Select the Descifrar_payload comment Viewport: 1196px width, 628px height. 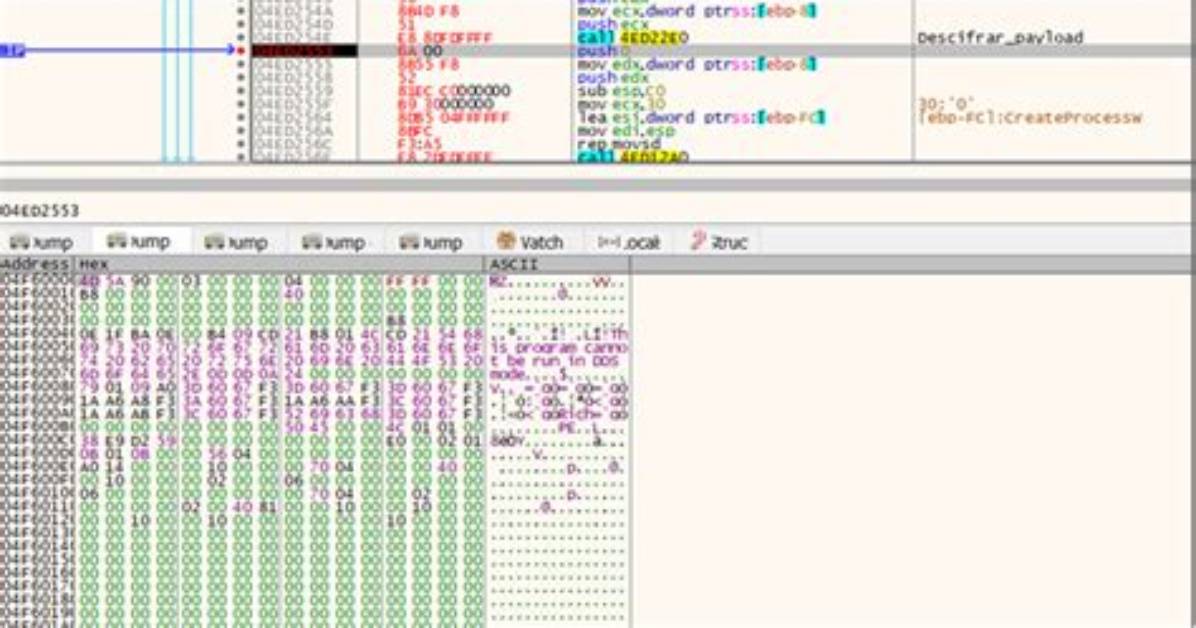pyautogui.click(x=1000, y=37)
